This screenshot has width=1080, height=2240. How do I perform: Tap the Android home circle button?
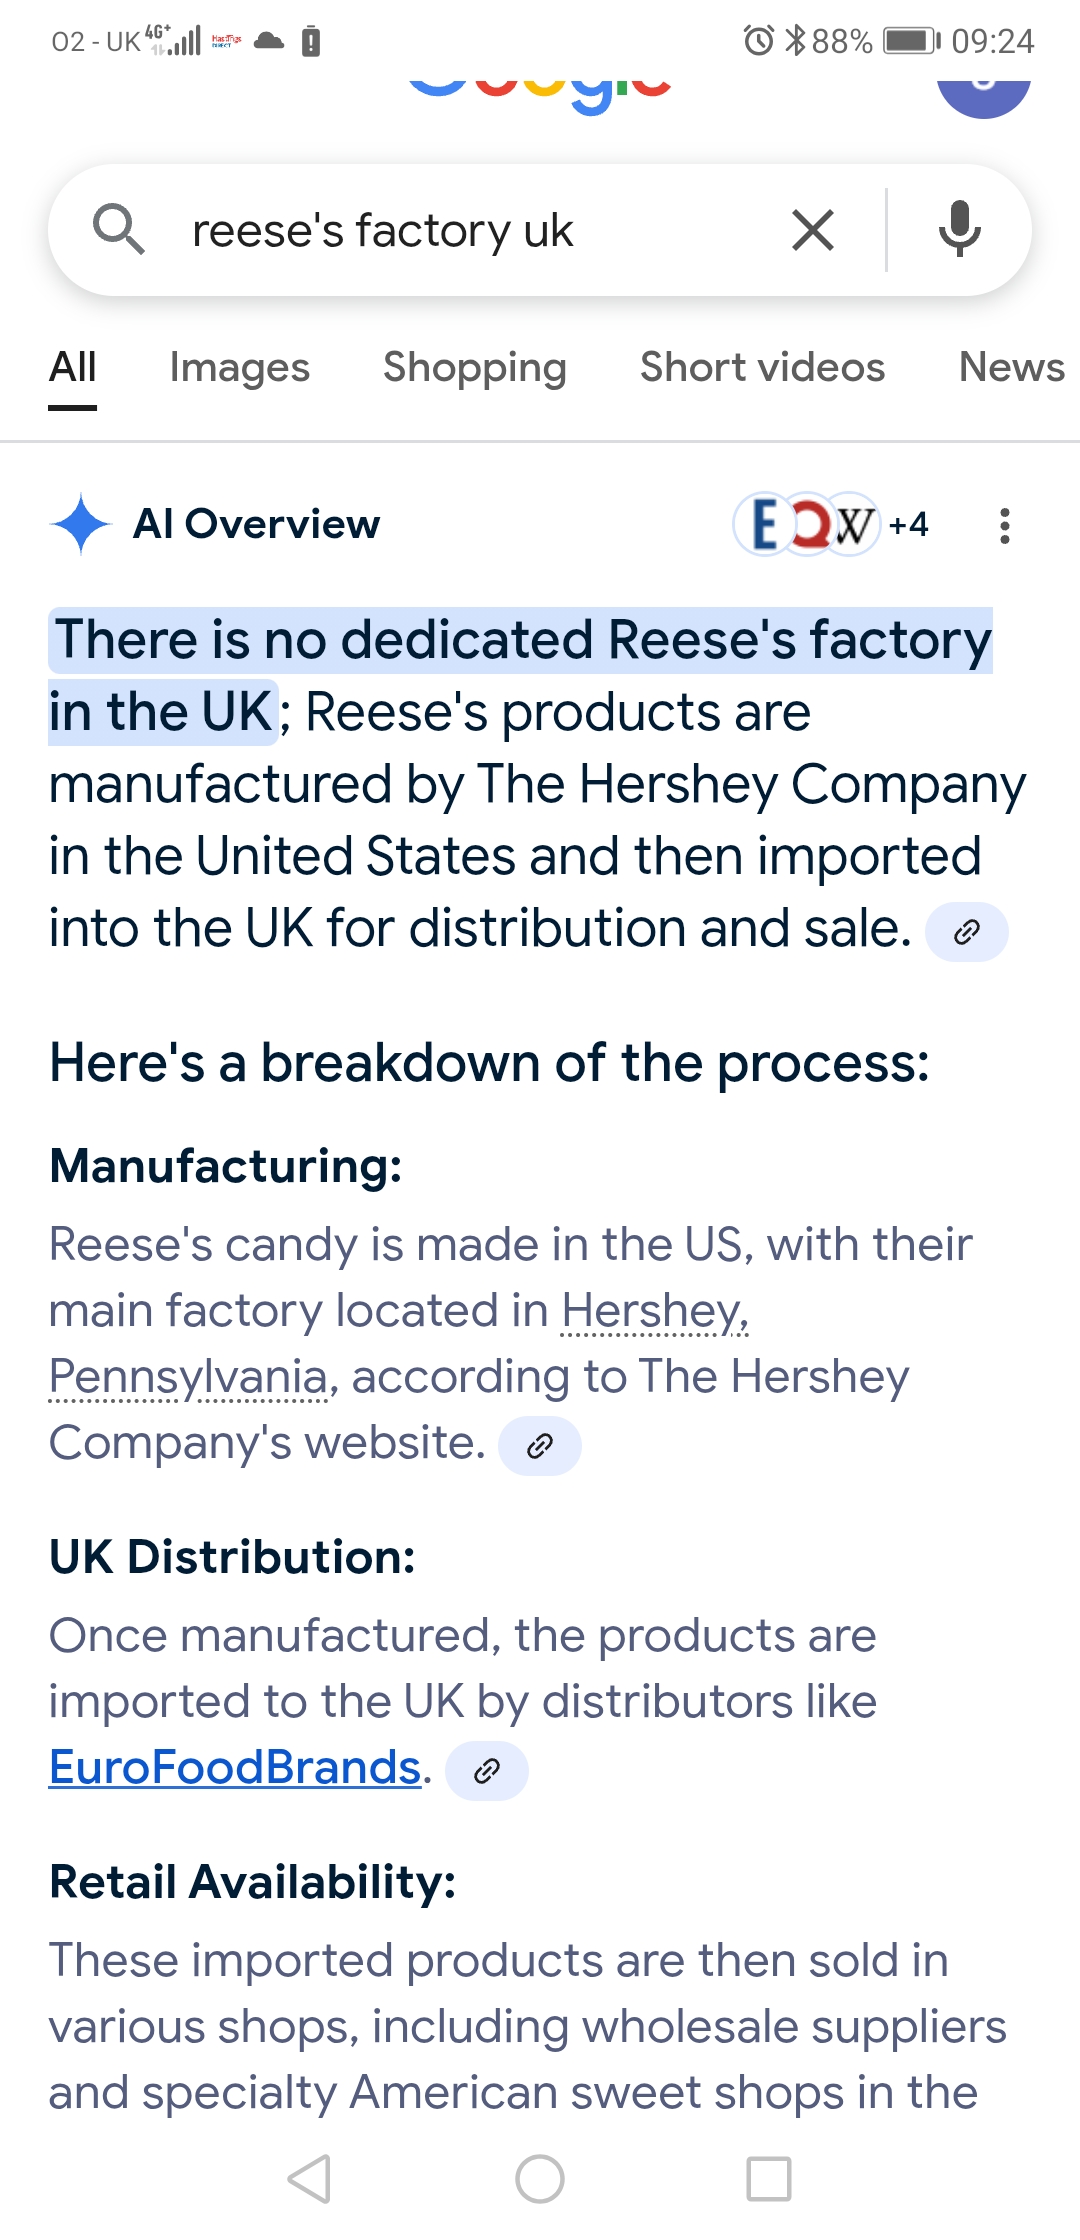click(540, 2178)
